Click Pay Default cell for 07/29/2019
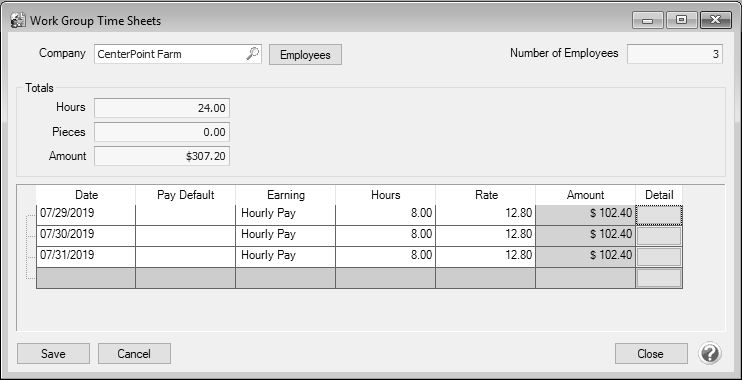The image size is (742, 380). [x=186, y=215]
